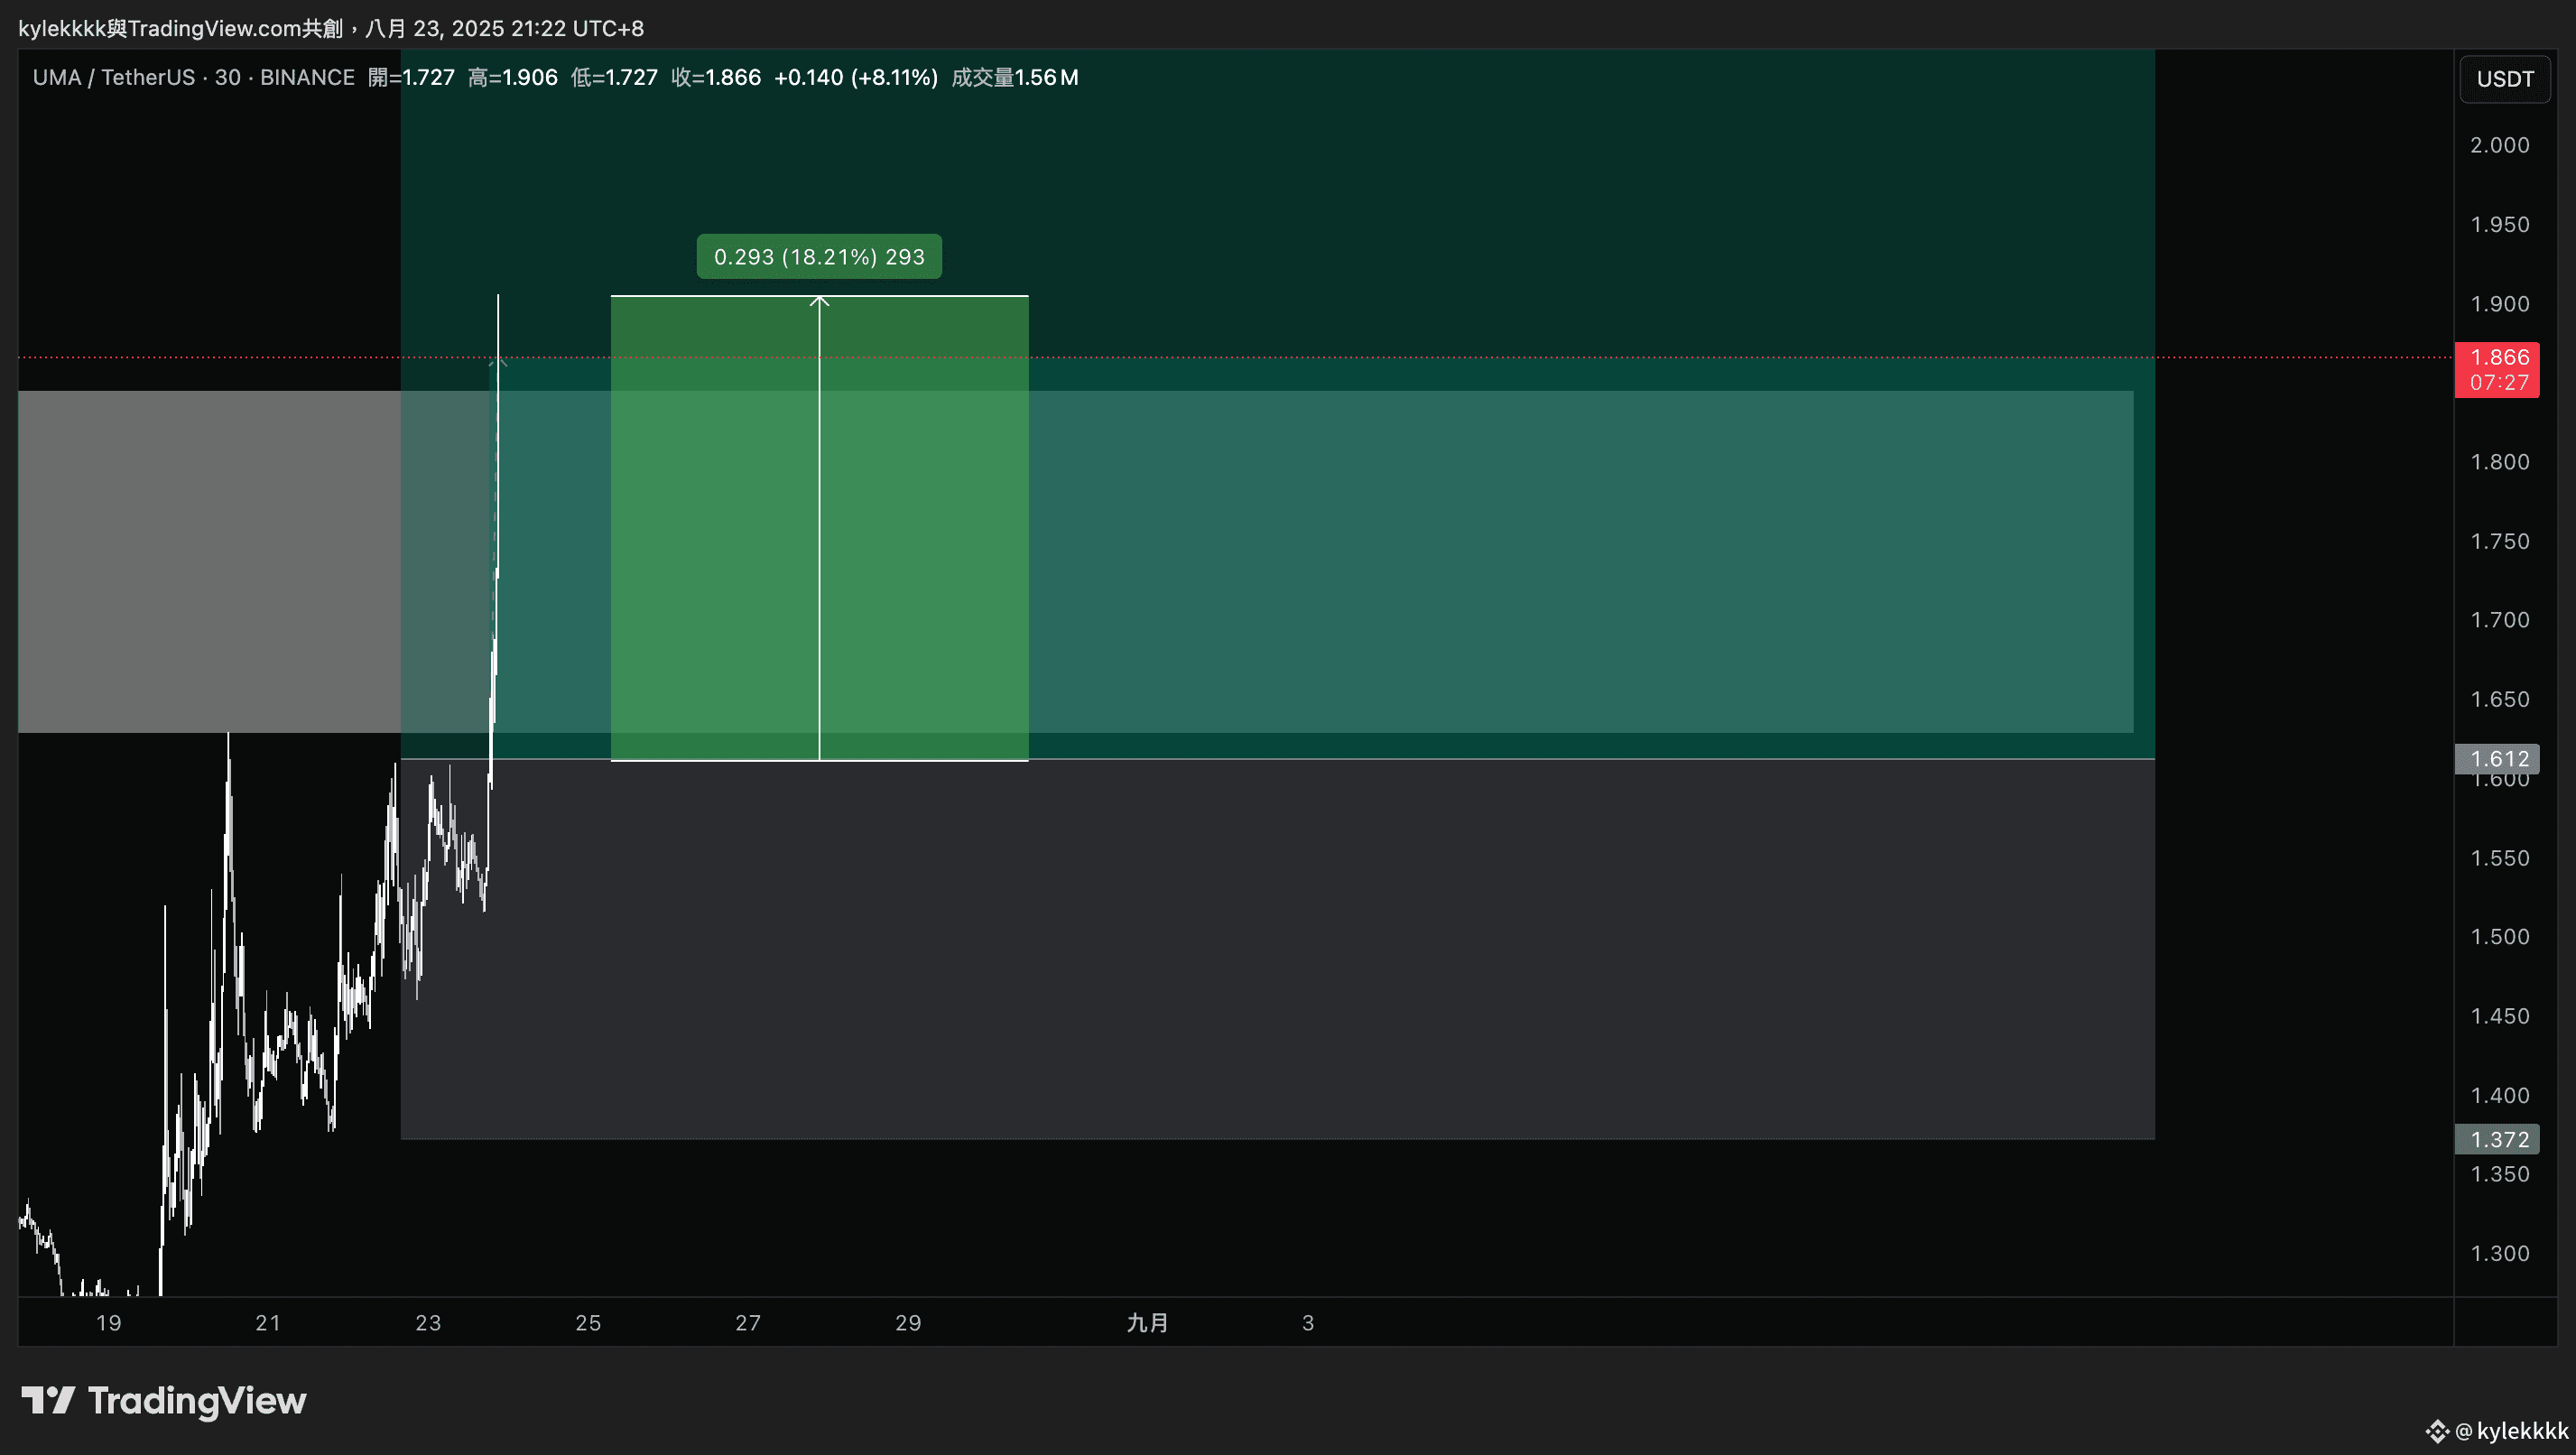The image size is (2576, 1455).
Task: Click the UMA / TetherUS symbol title
Action: tap(114, 78)
